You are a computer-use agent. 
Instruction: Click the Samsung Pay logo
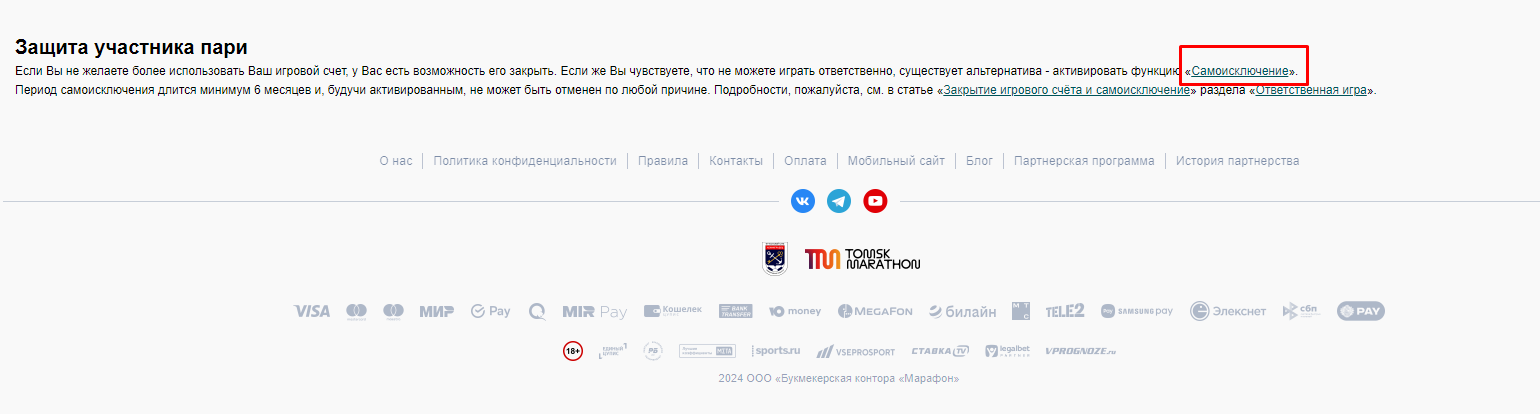[1137, 311]
